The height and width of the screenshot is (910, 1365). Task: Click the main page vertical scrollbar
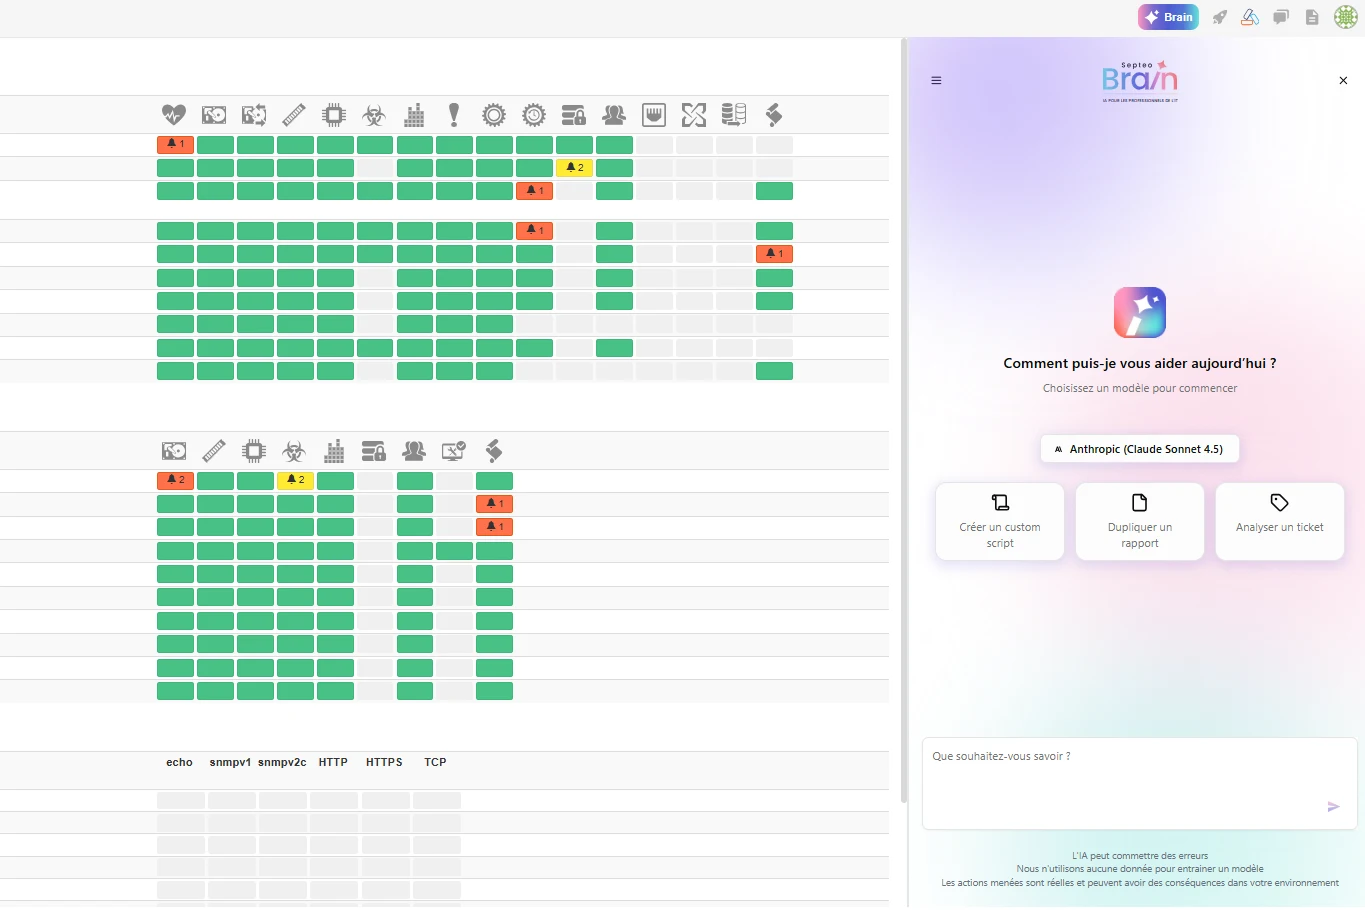[904, 420]
